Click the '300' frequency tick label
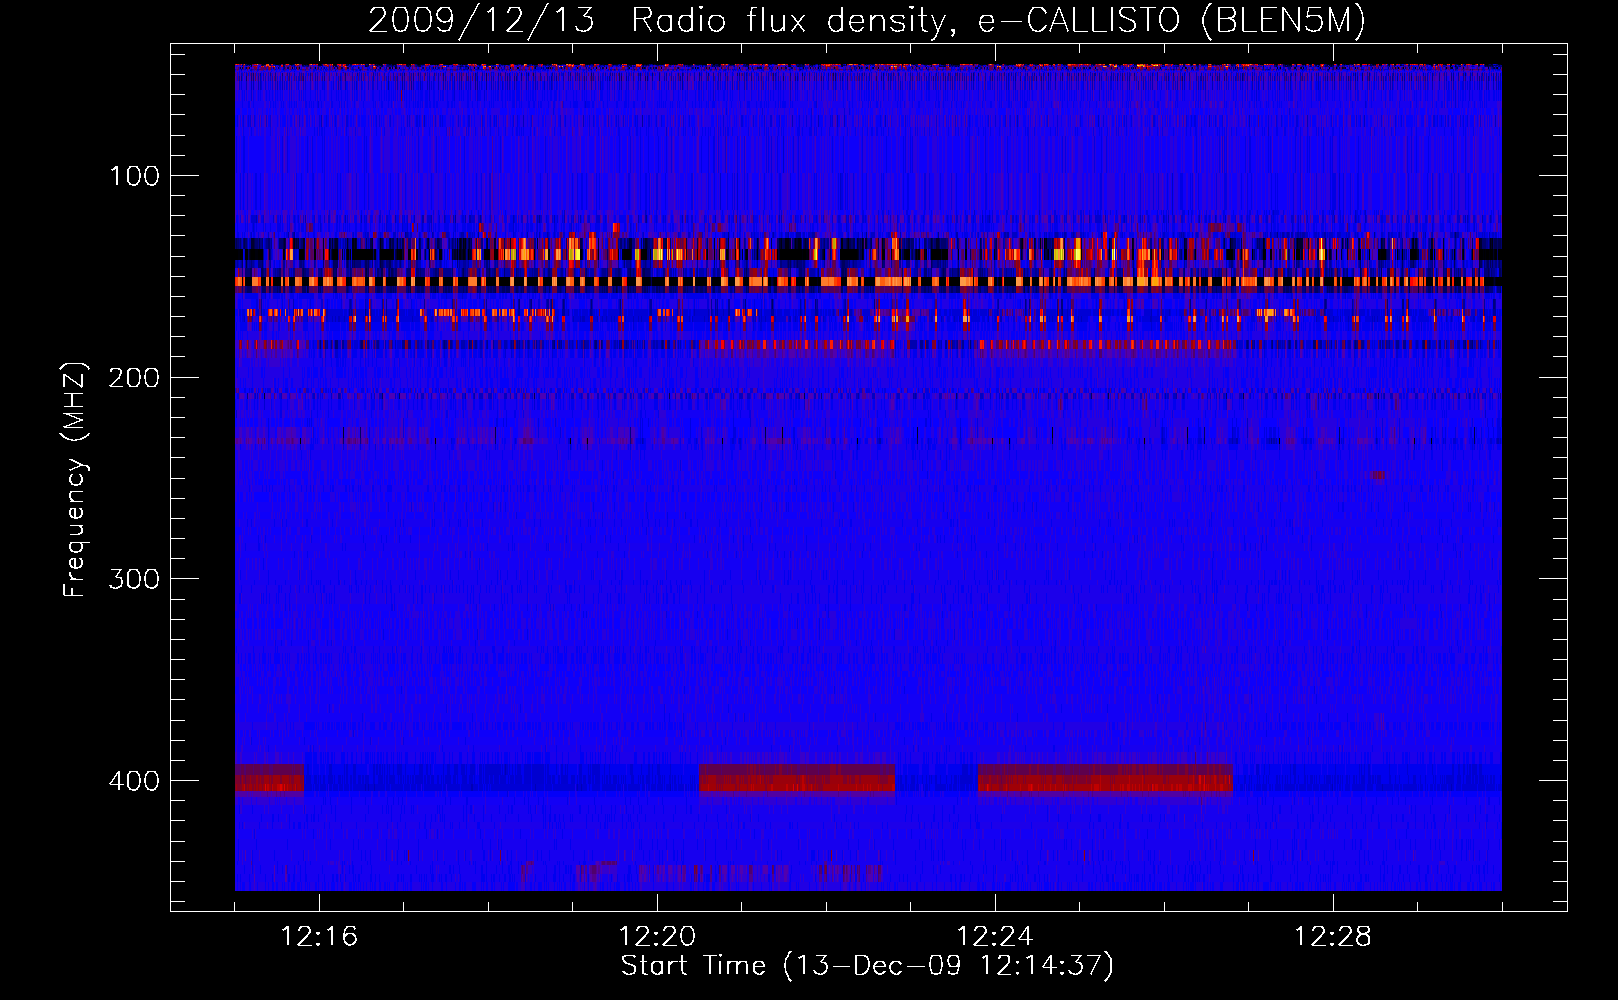 (134, 580)
